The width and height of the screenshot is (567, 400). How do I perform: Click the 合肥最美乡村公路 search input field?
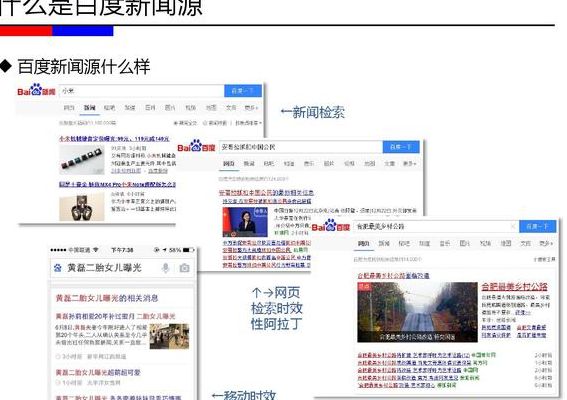click(x=436, y=226)
